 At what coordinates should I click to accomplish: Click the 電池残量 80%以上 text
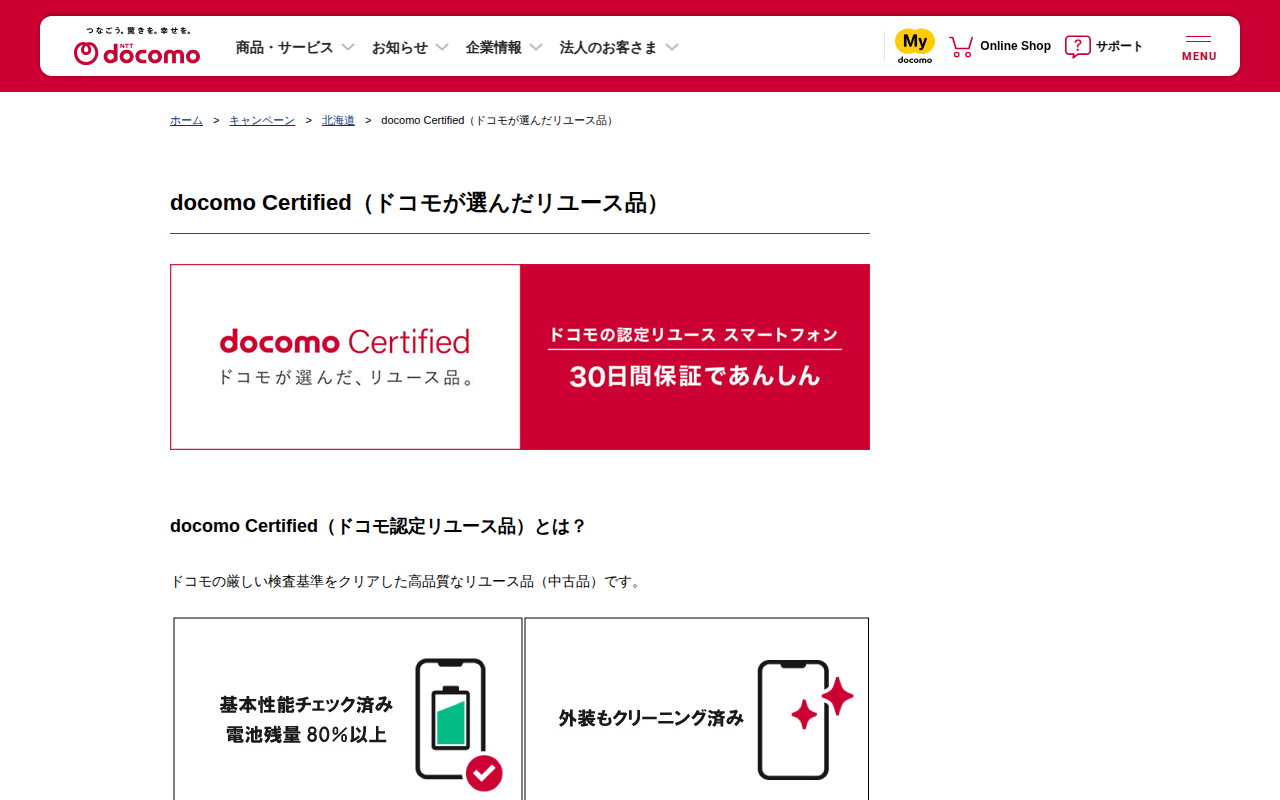coord(306,735)
